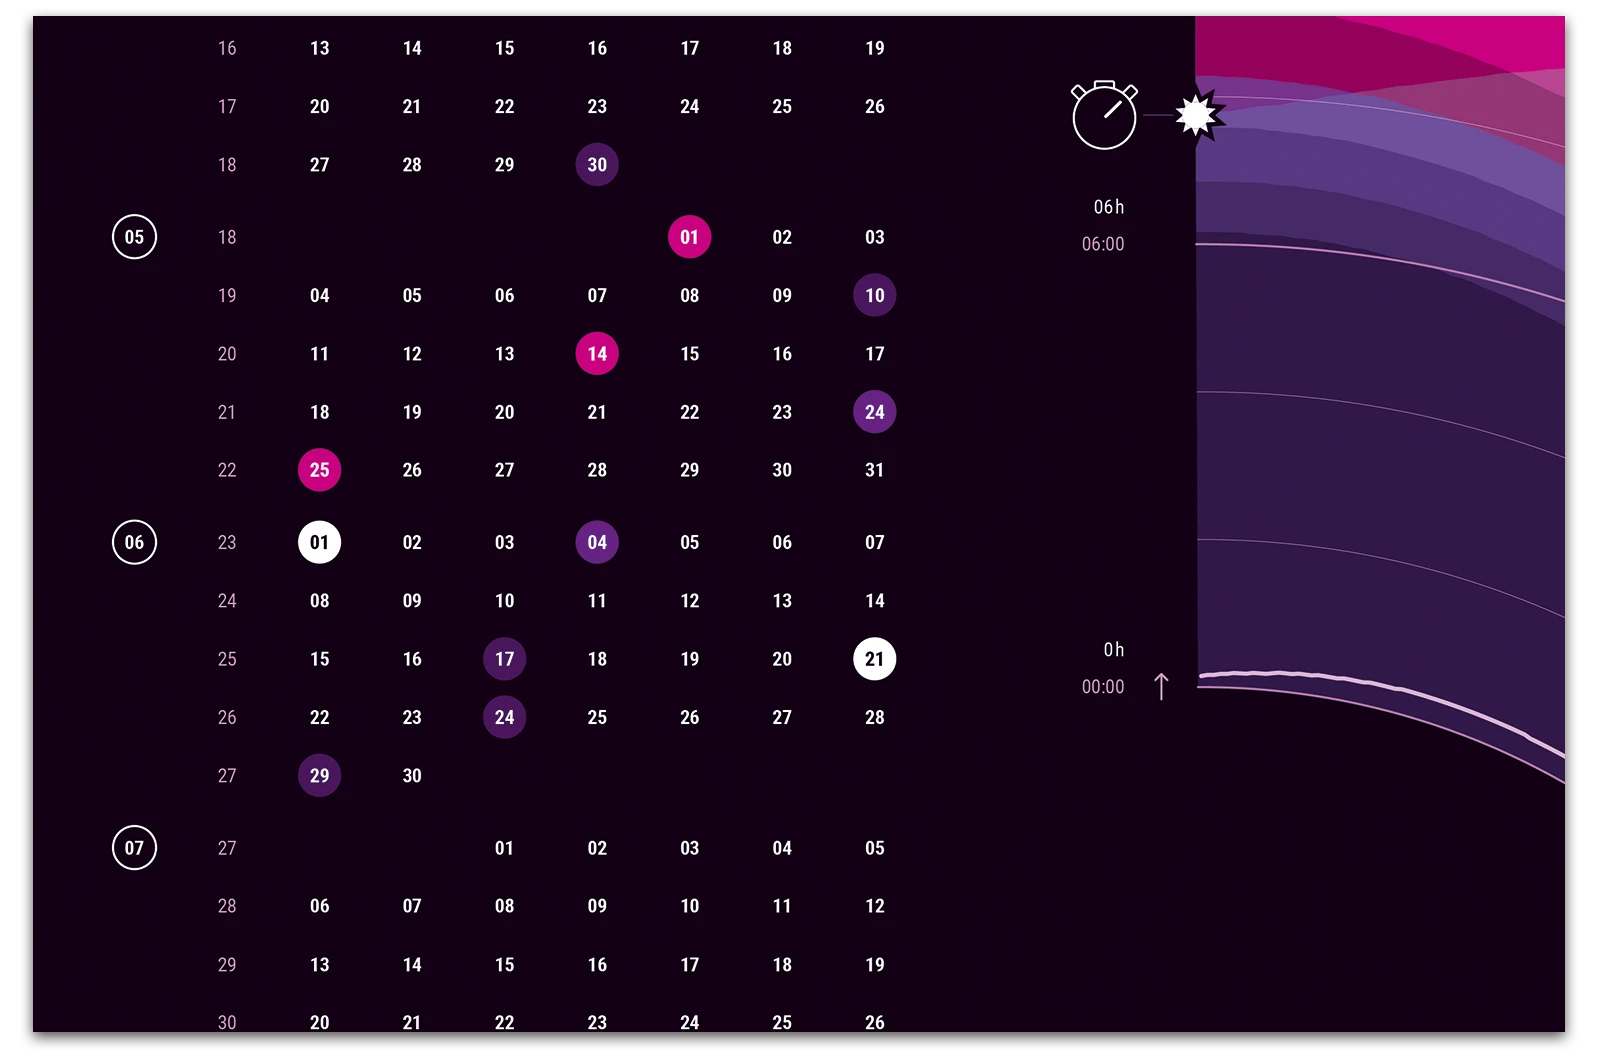Click the upward arrow beside 00:00
Screen dimensions: 1600x1060
[x=1161, y=687]
